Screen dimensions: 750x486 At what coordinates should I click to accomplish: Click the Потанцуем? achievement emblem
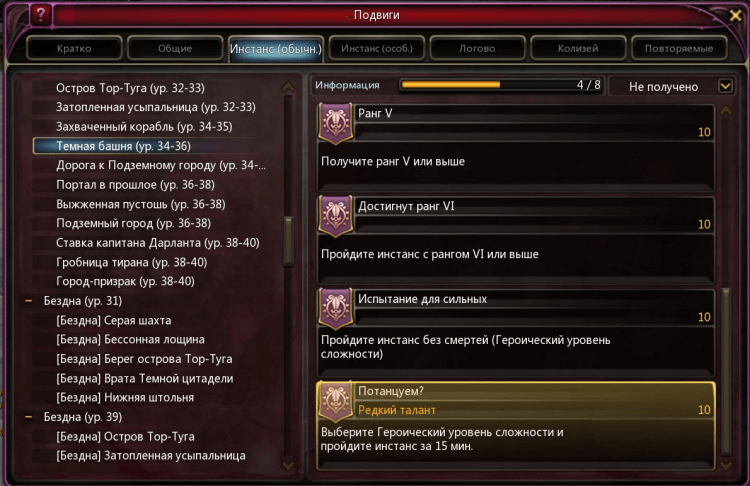coord(336,402)
